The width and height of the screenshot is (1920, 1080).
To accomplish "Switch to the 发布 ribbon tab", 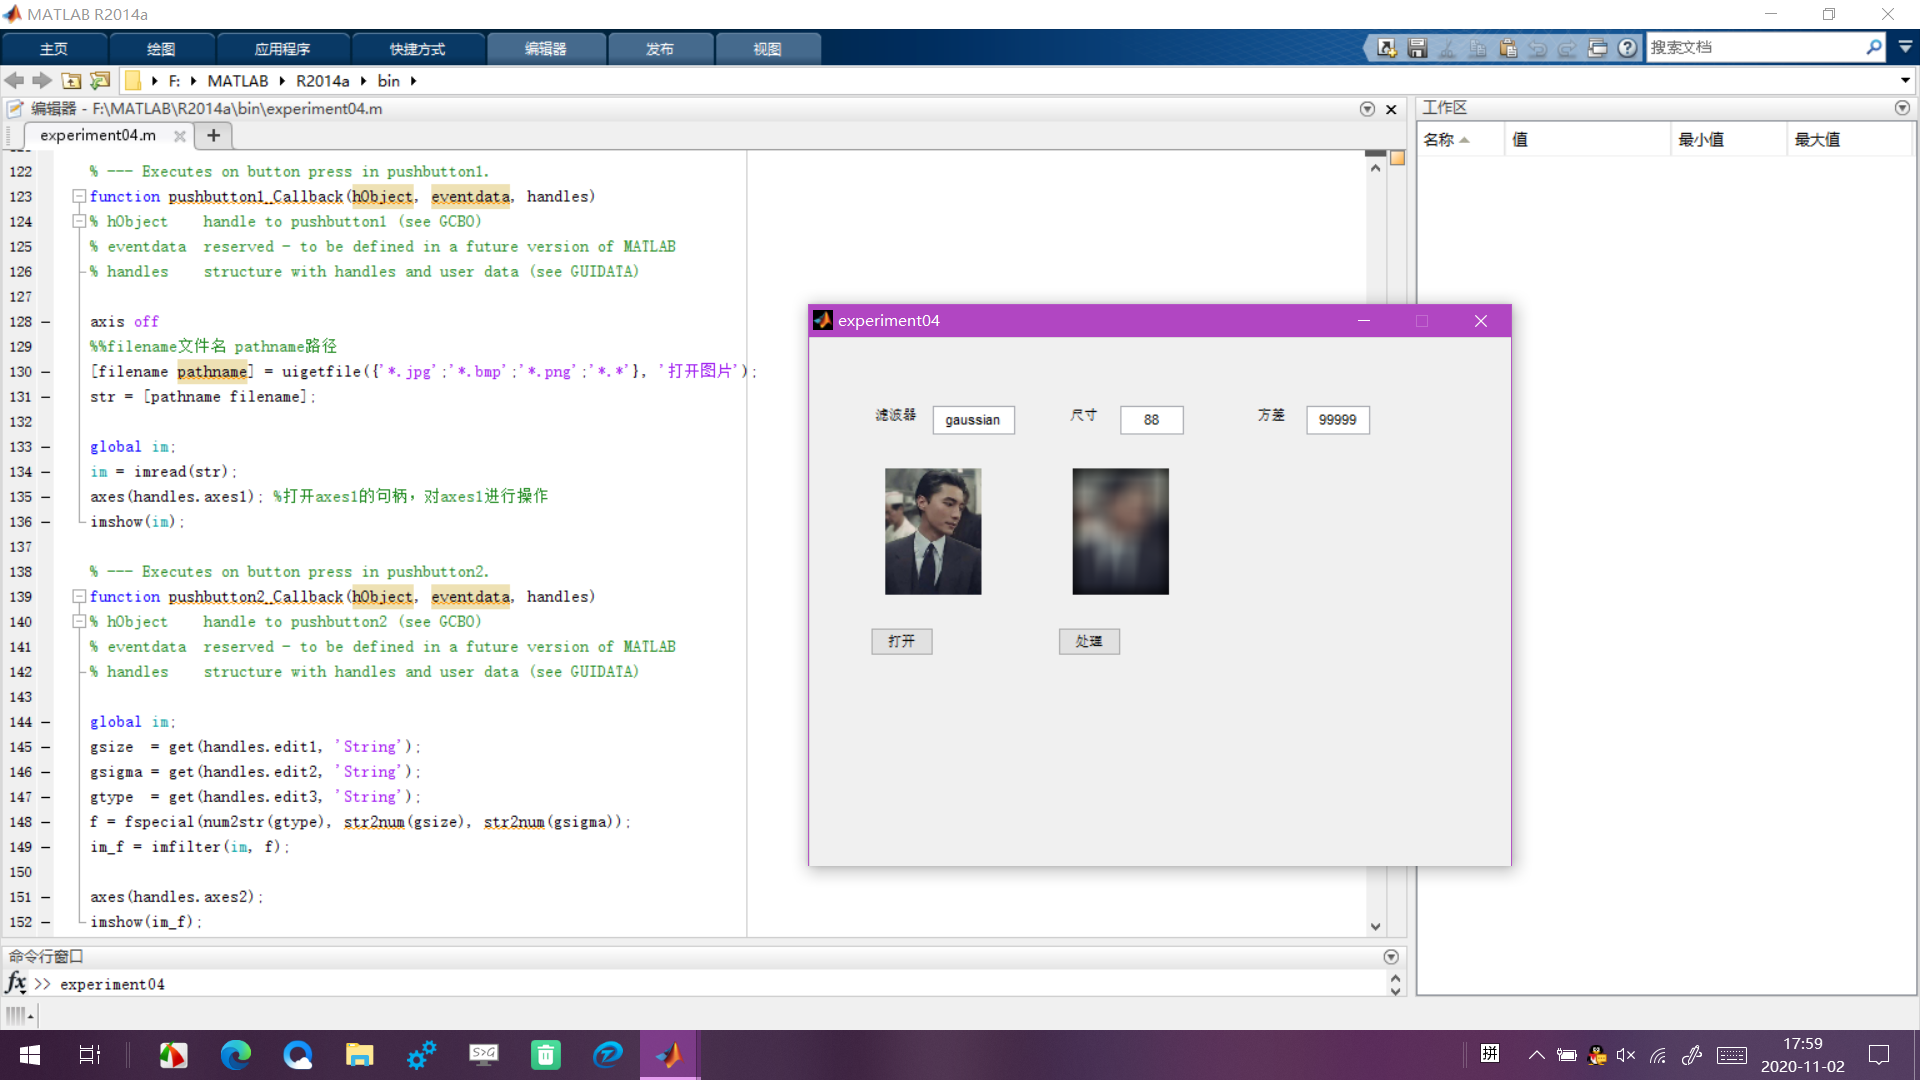I will coord(659,49).
